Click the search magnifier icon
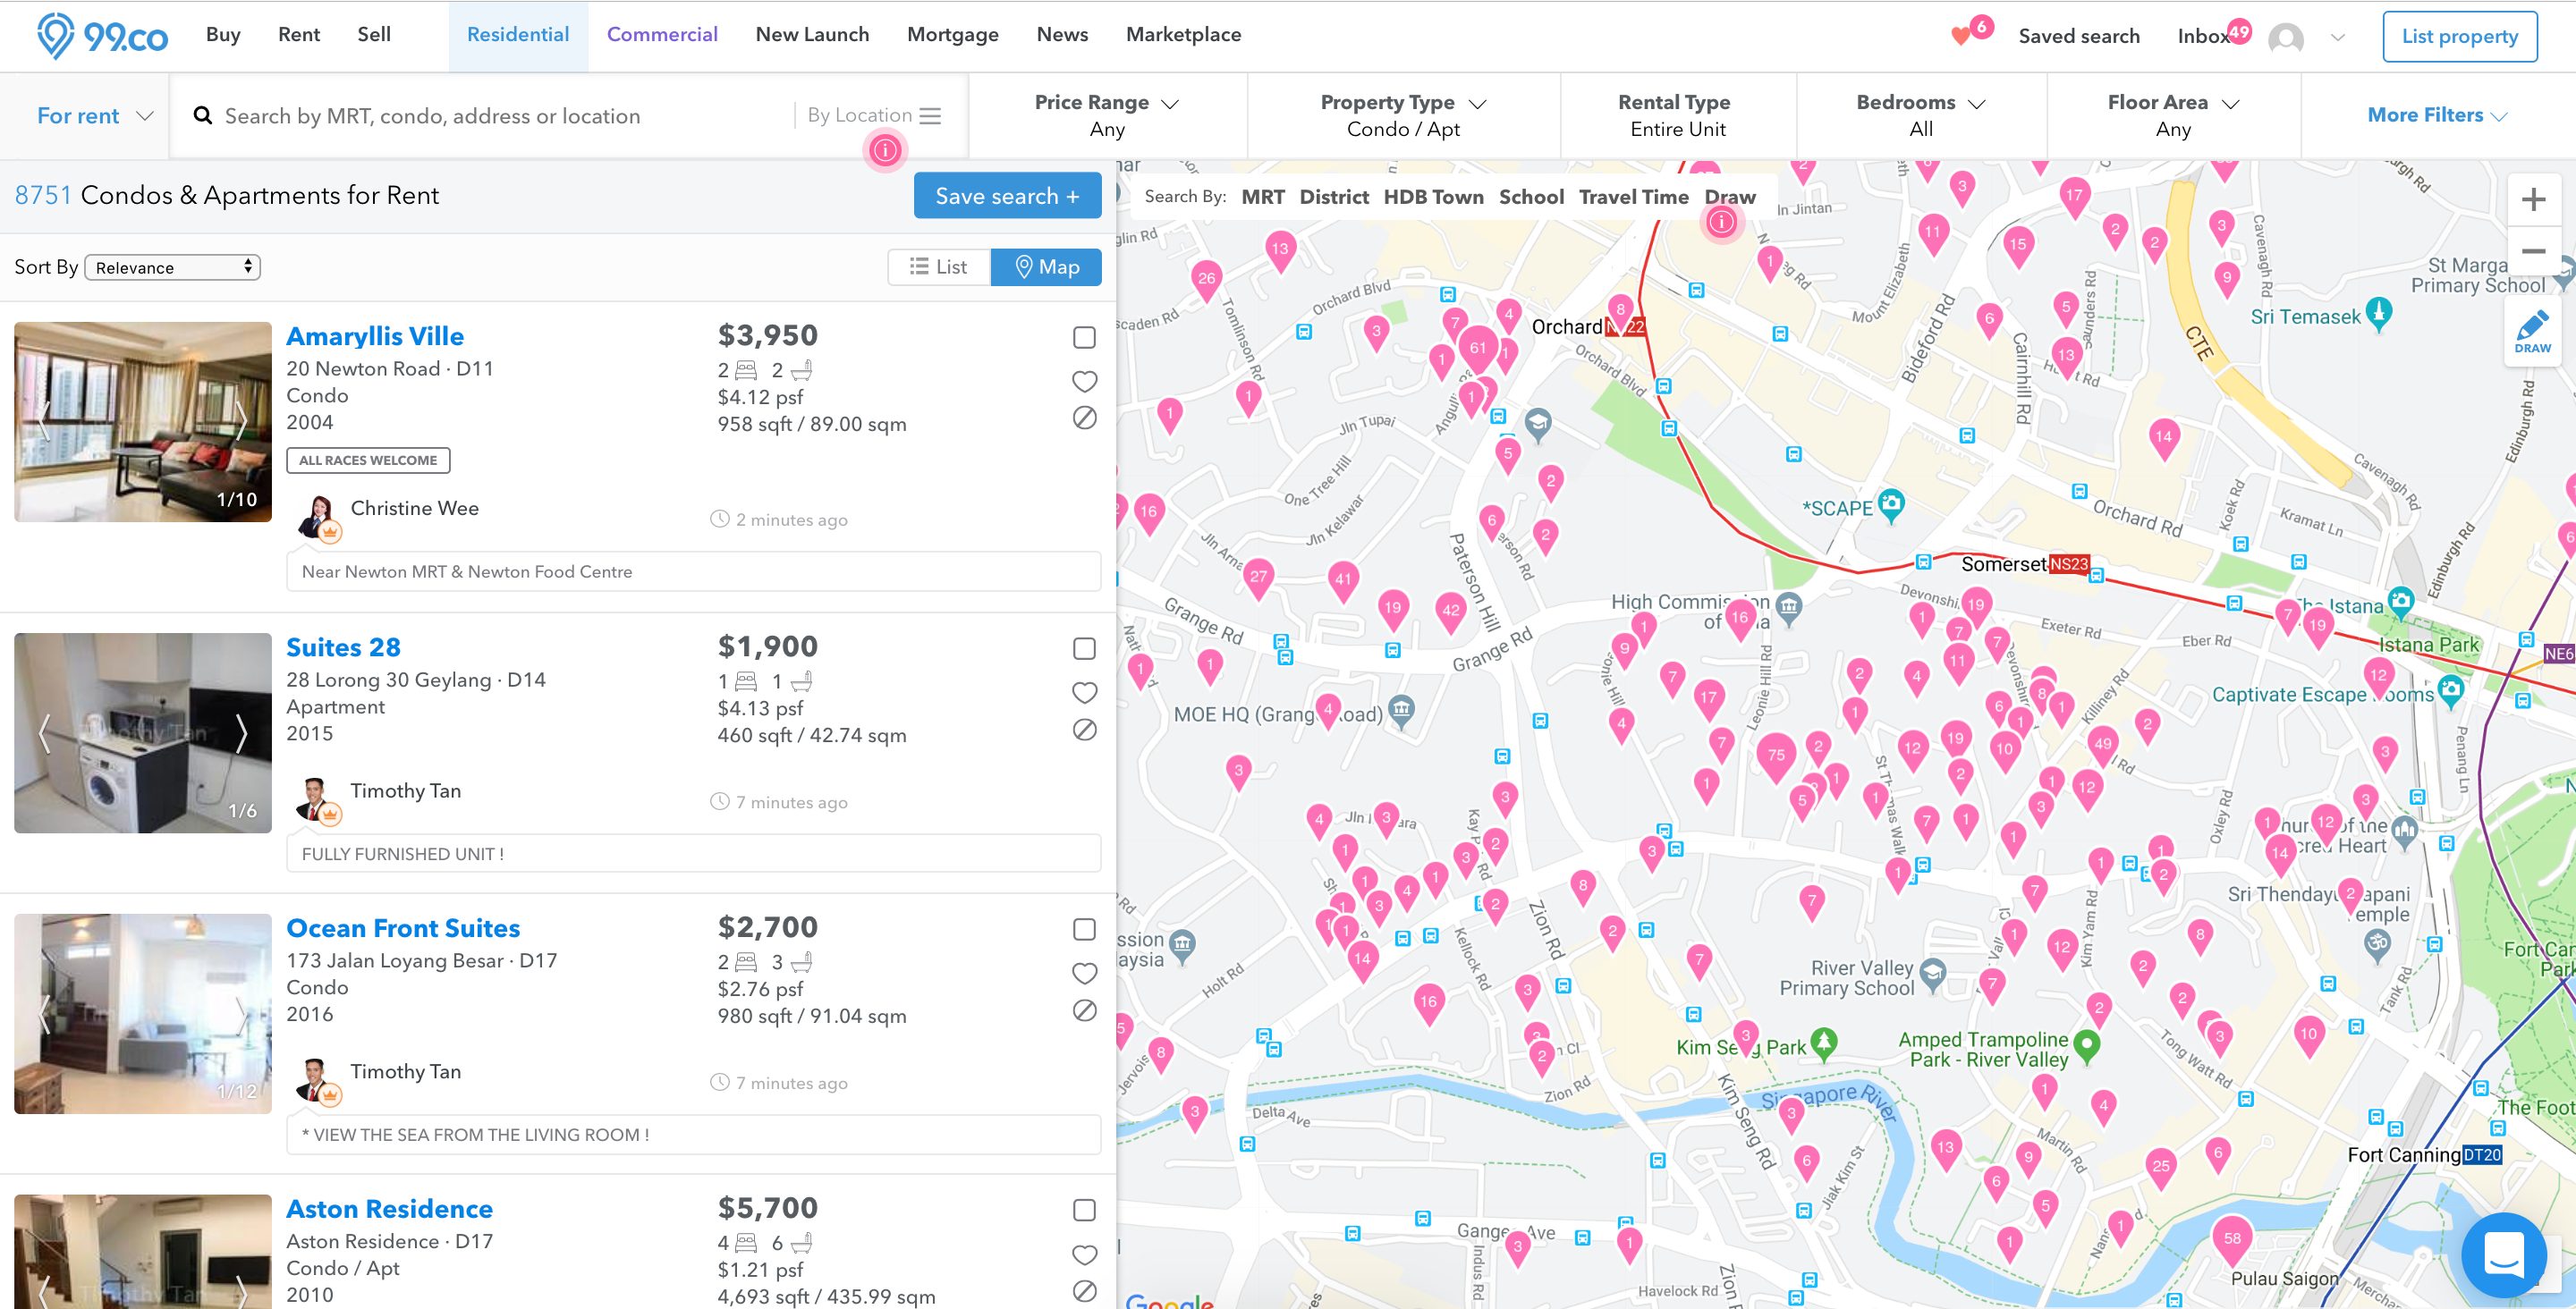 (203, 116)
